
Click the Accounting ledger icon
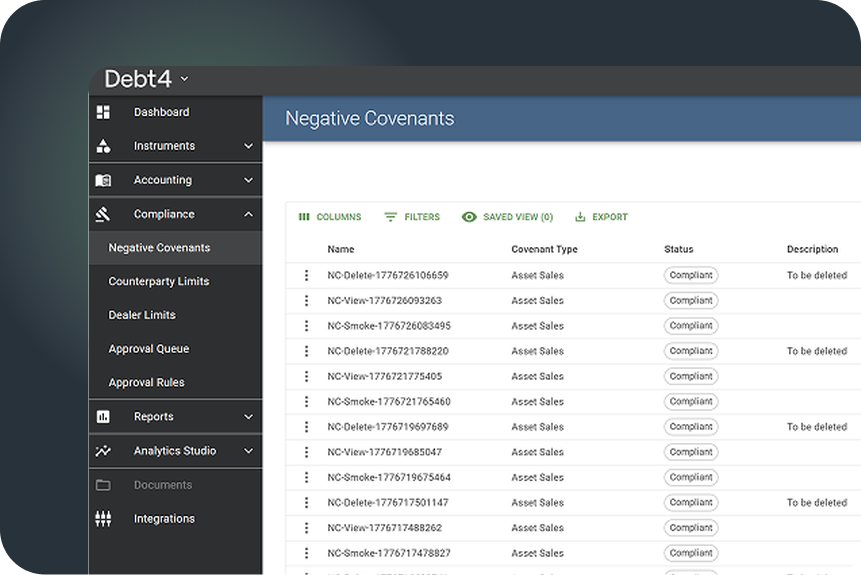tap(103, 180)
